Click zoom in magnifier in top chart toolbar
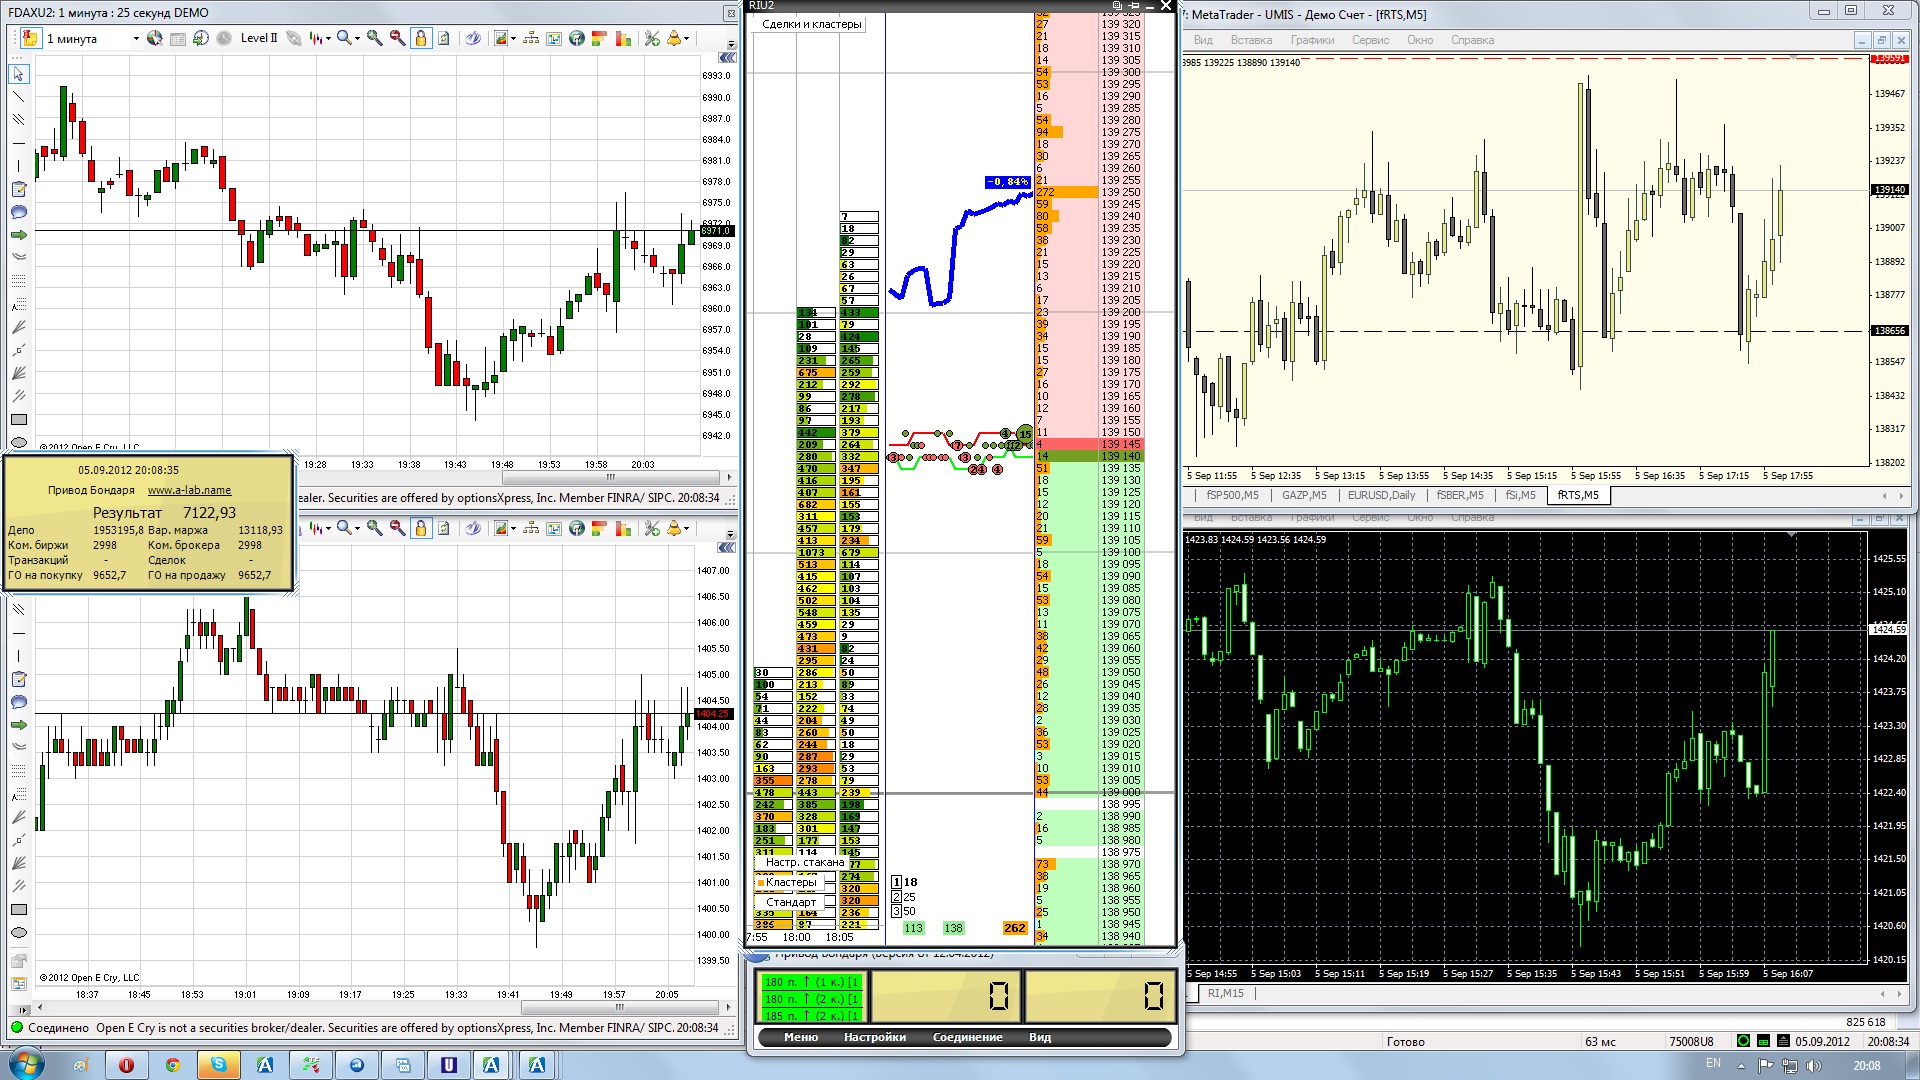 (x=374, y=38)
